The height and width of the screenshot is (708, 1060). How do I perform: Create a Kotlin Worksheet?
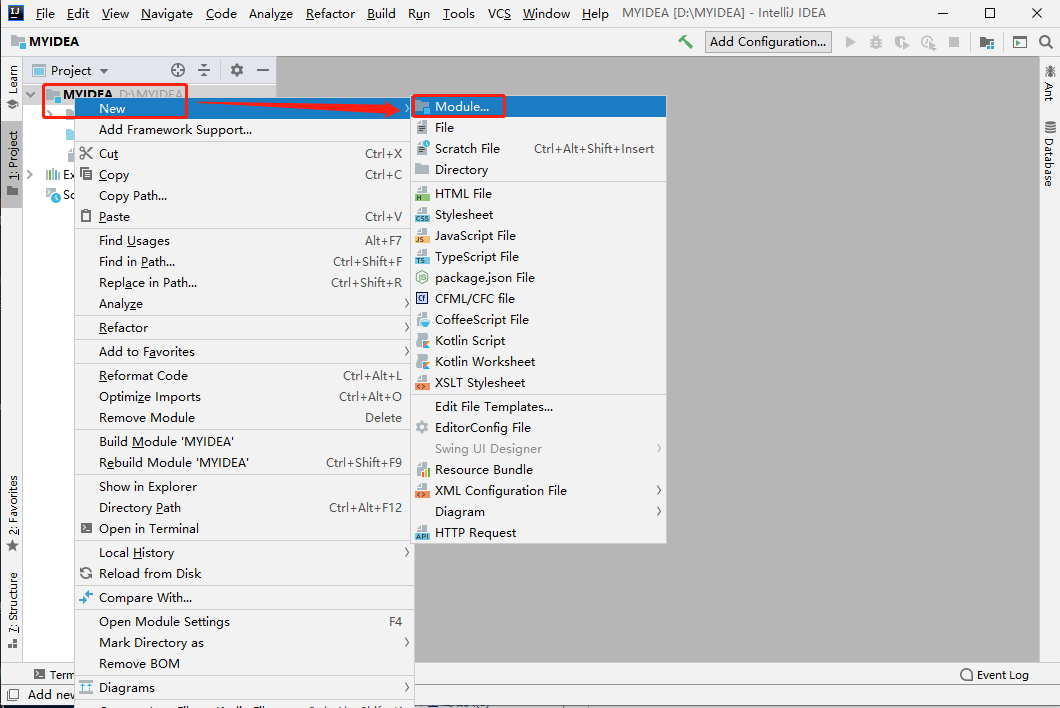point(539,361)
